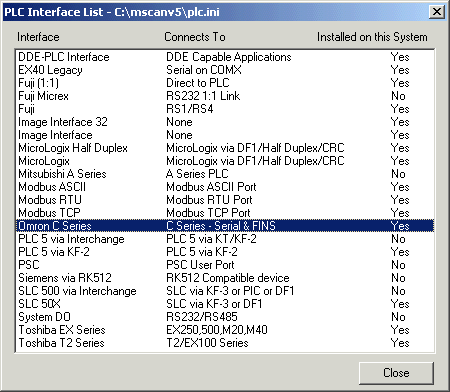Click the Close button
Viewport: 450px width, 392px height.
[396, 373]
